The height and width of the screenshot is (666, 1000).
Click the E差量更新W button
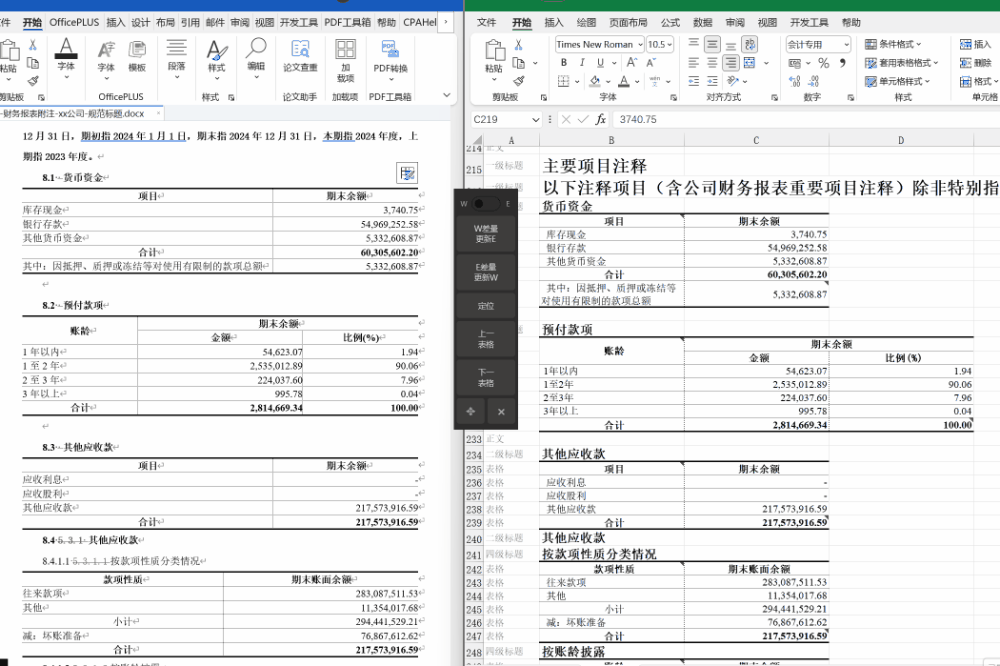point(486,272)
